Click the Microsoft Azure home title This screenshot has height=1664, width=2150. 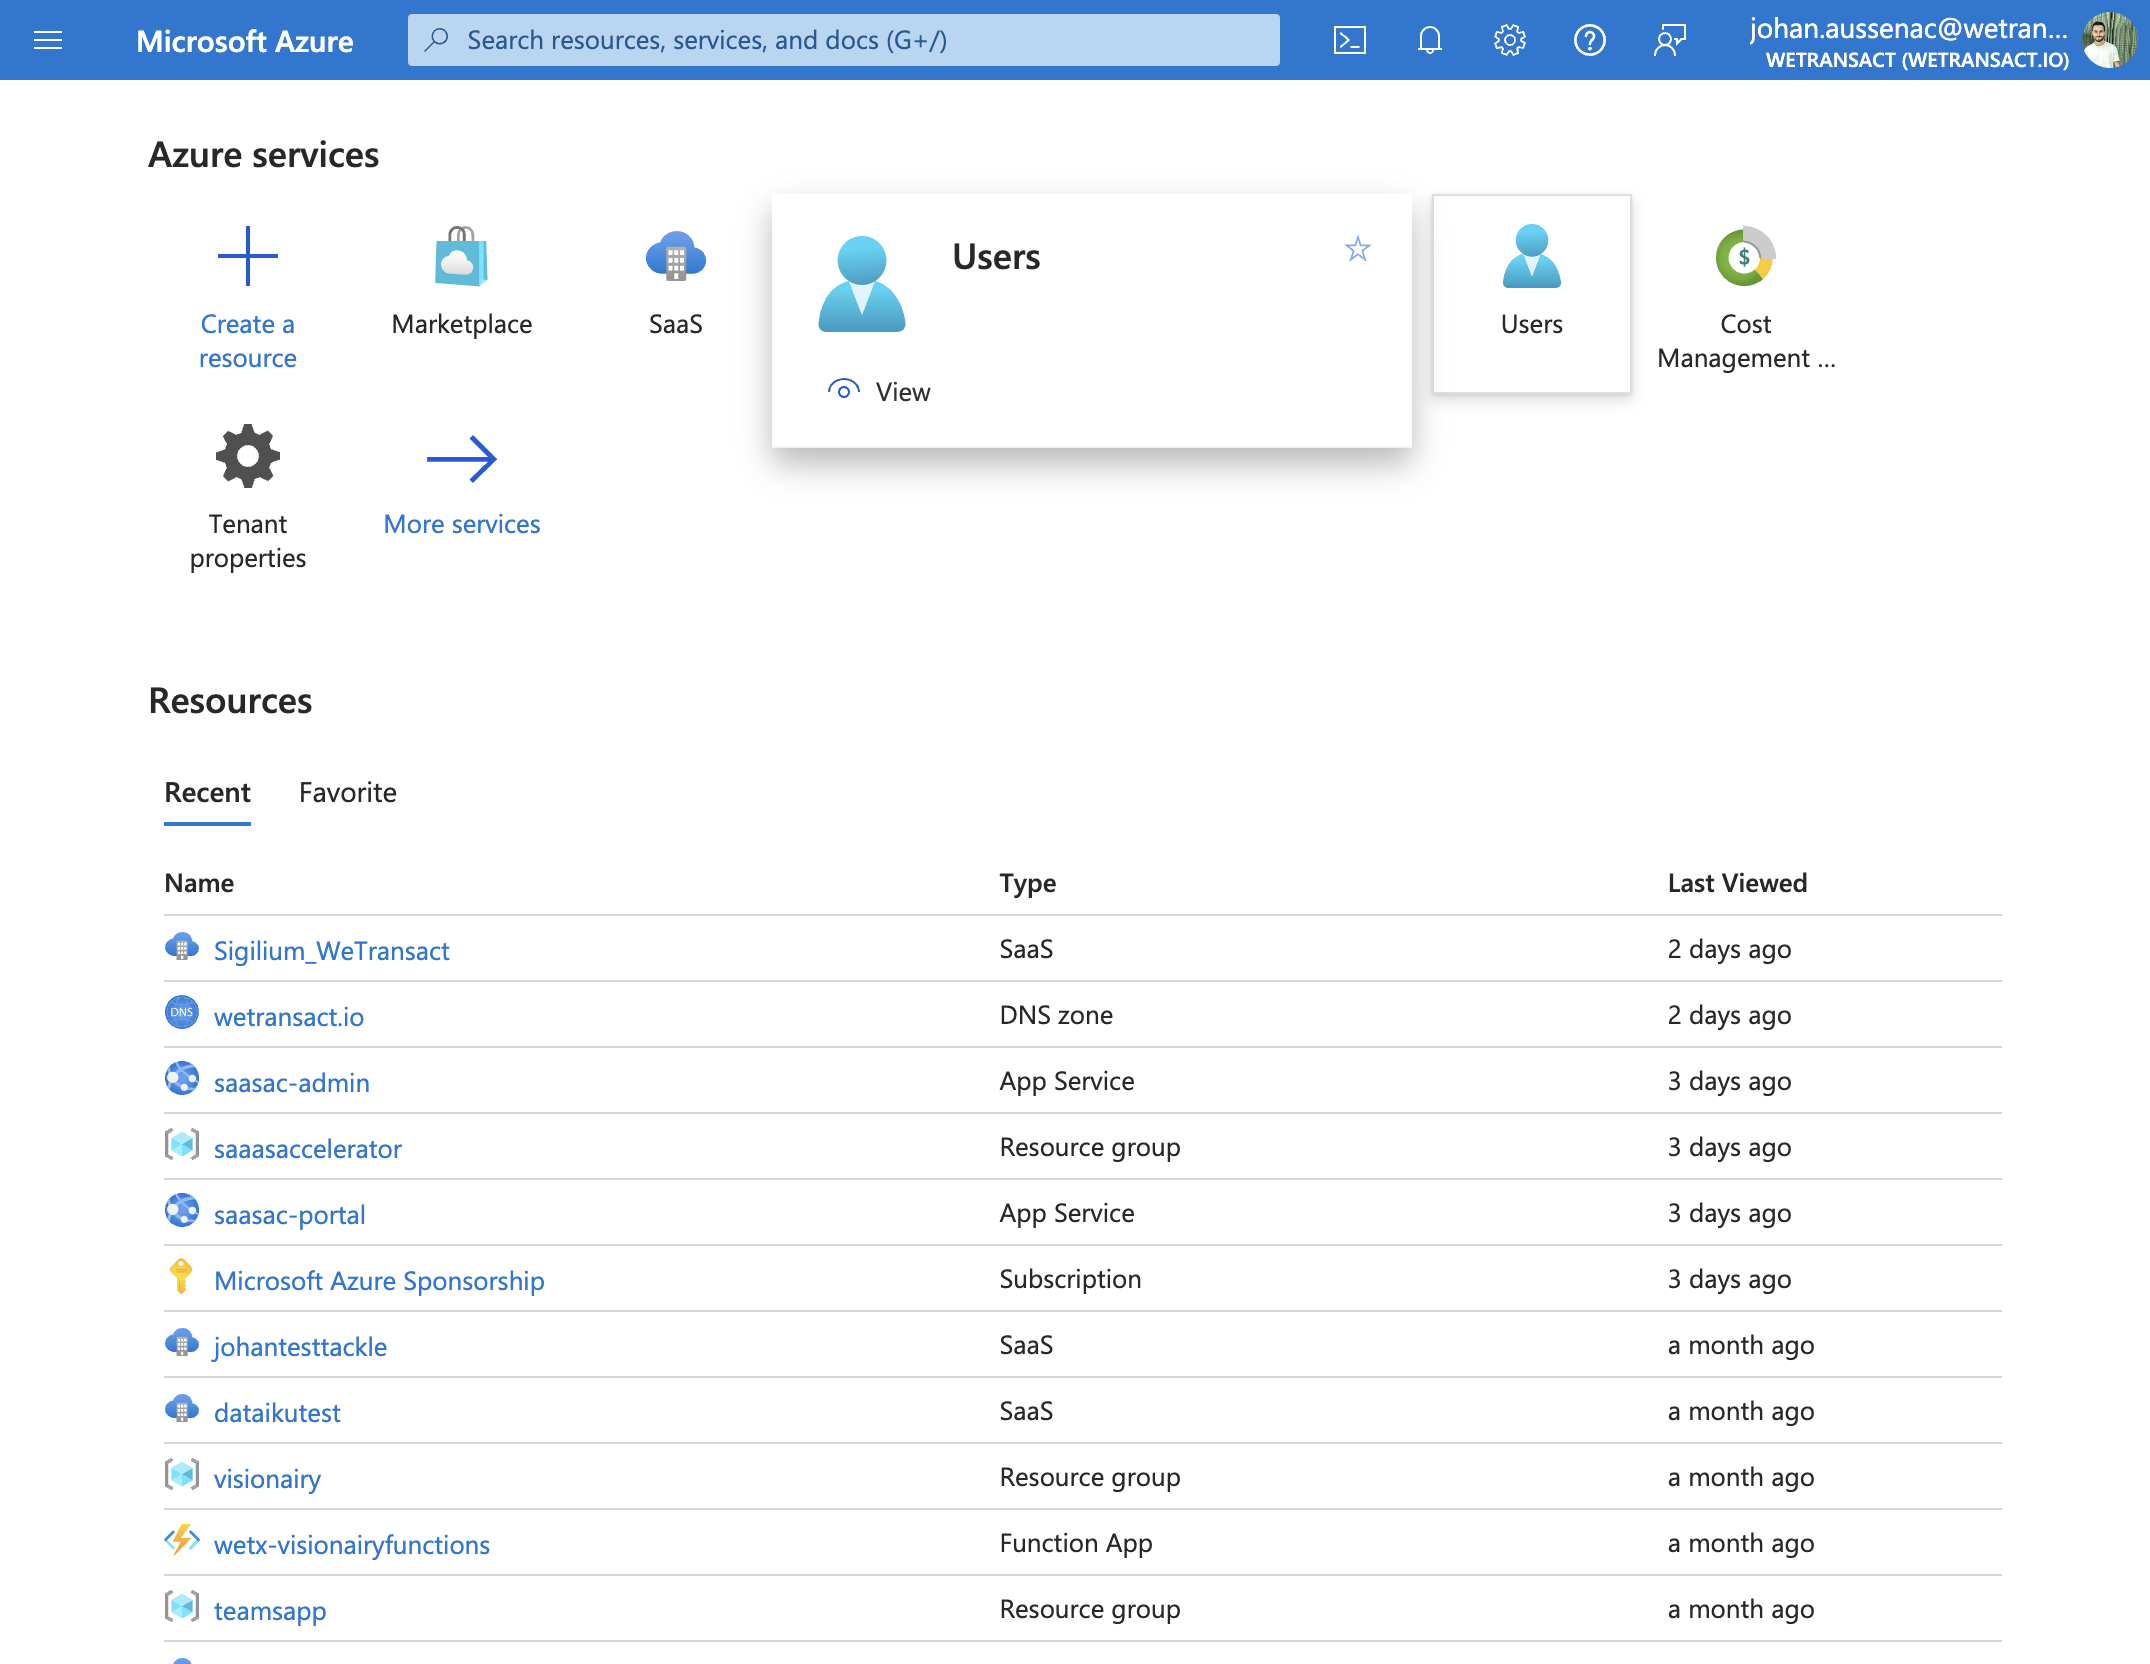[x=244, y=40]
